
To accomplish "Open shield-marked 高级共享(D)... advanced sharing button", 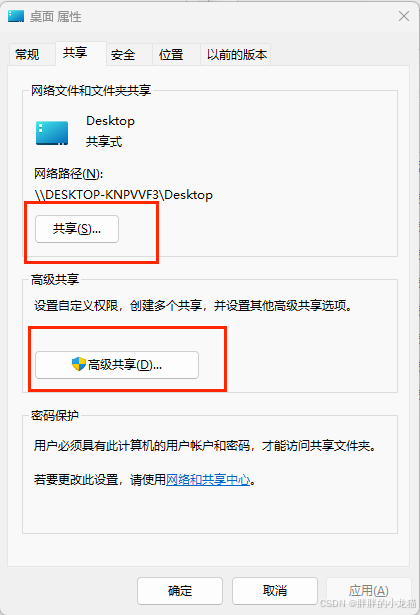I will point(117,365).
